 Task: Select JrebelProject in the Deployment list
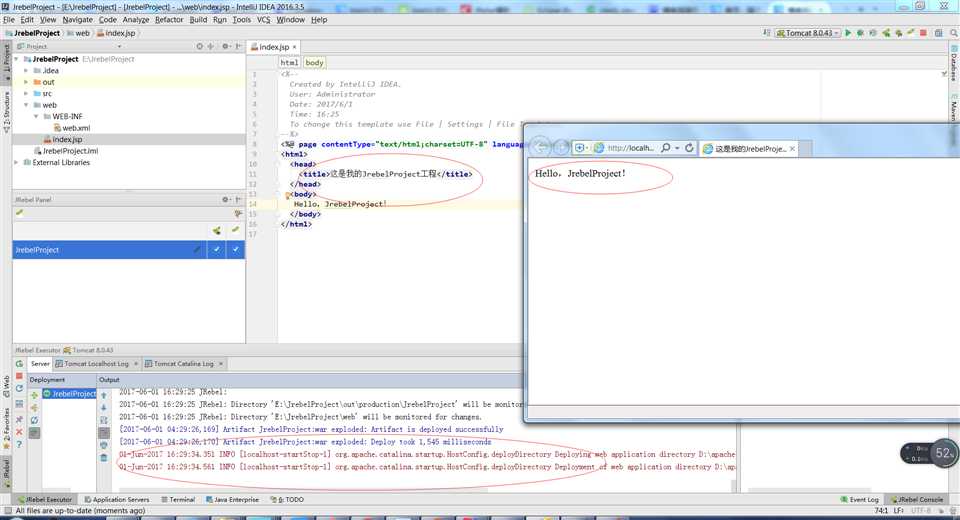pyautogui.click(x=69, y=394)
